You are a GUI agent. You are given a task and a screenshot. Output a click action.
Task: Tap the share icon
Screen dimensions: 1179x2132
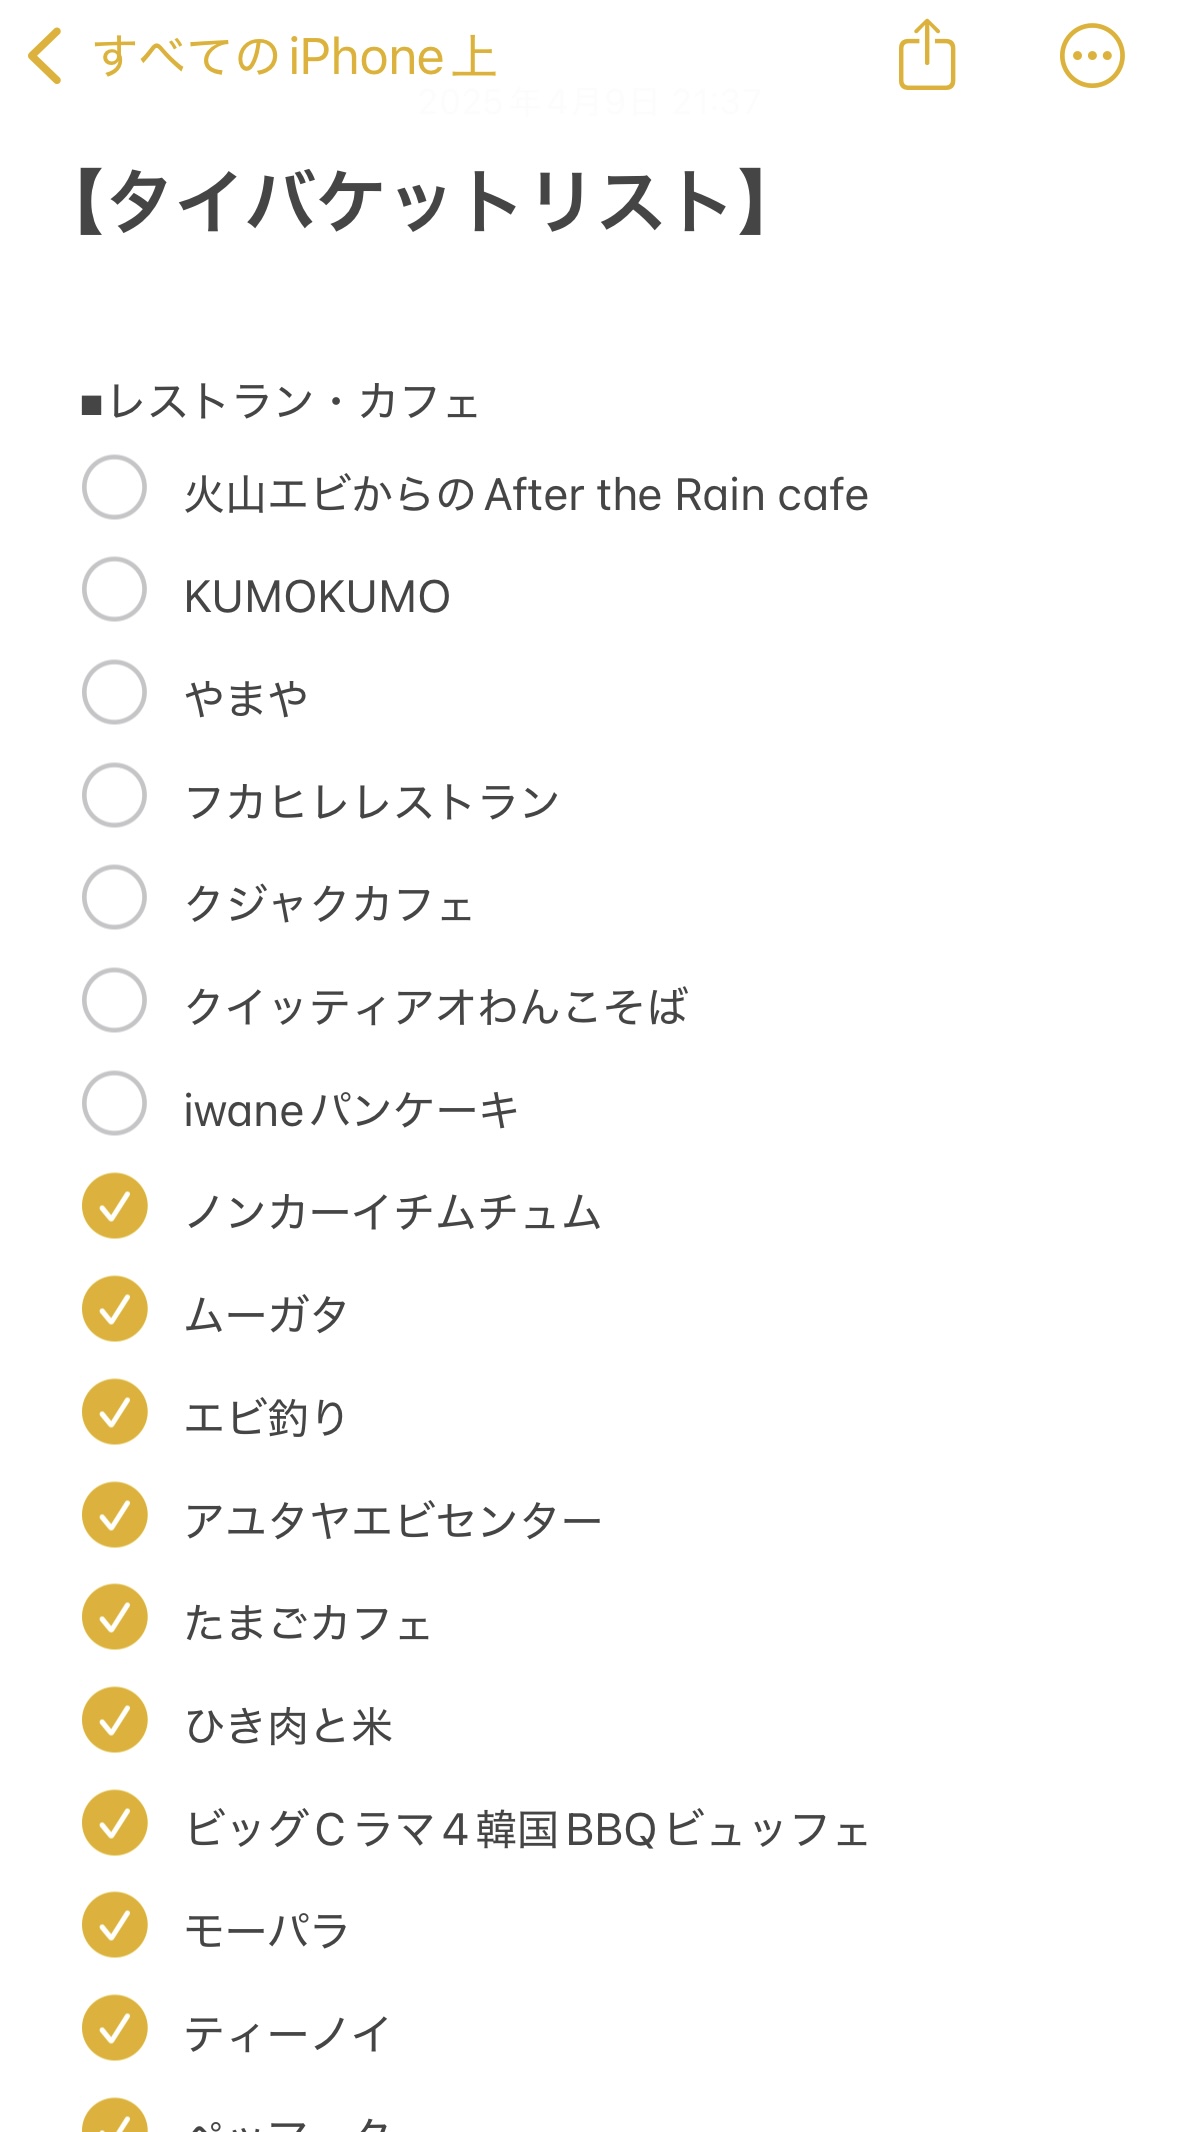click(927, 56)
